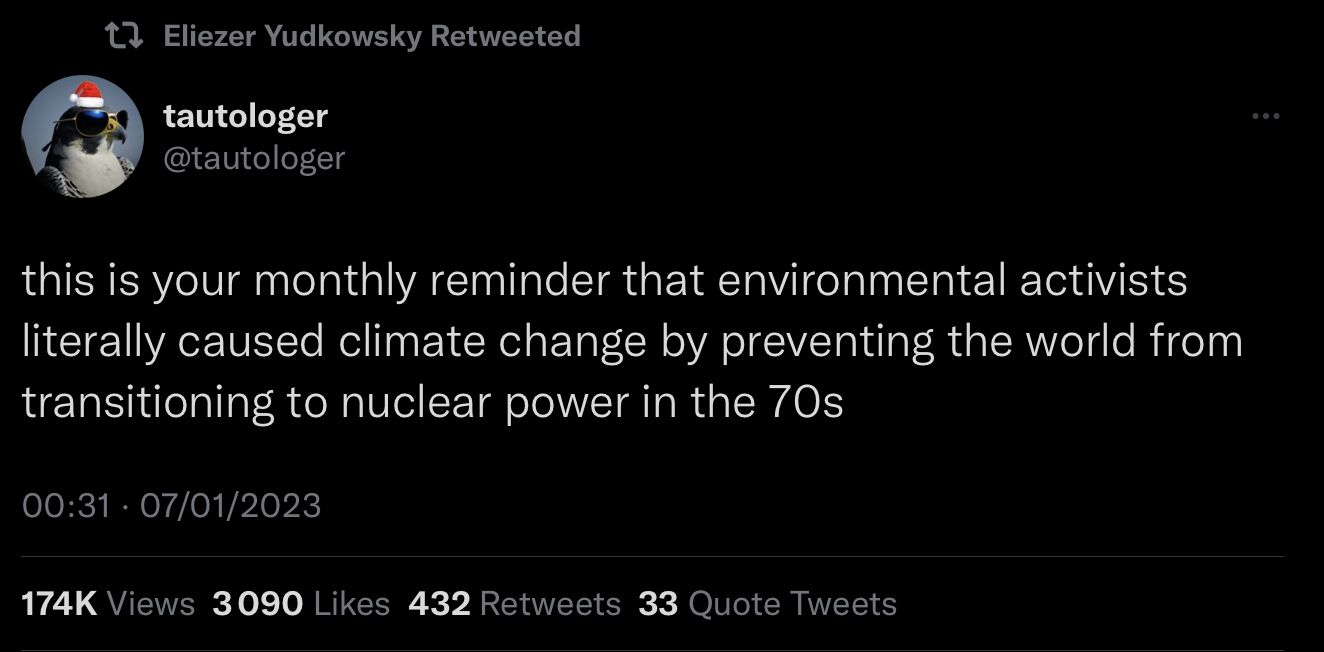Viewport: 1324px width, 652px height.
Task: Open the bold tautologer display name
Action: (245, 116)
